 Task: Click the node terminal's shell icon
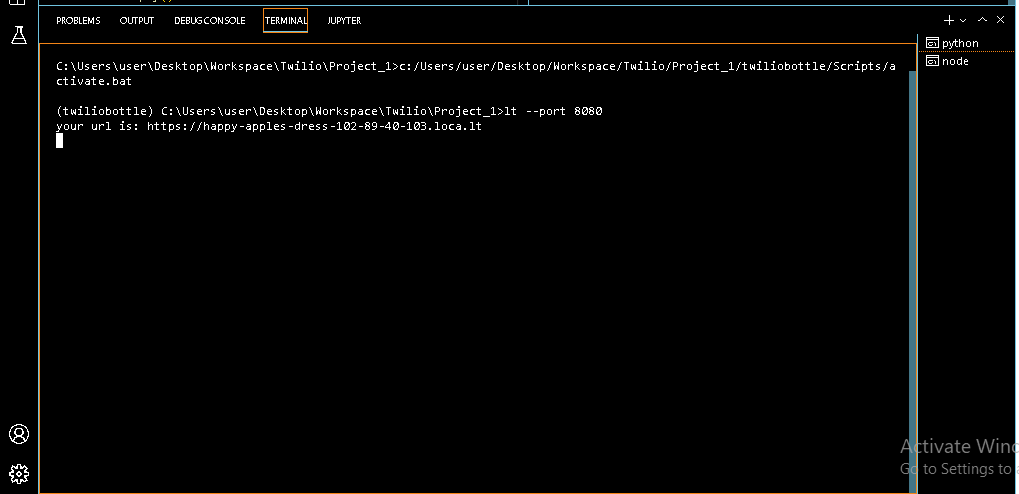click(933, 61)
